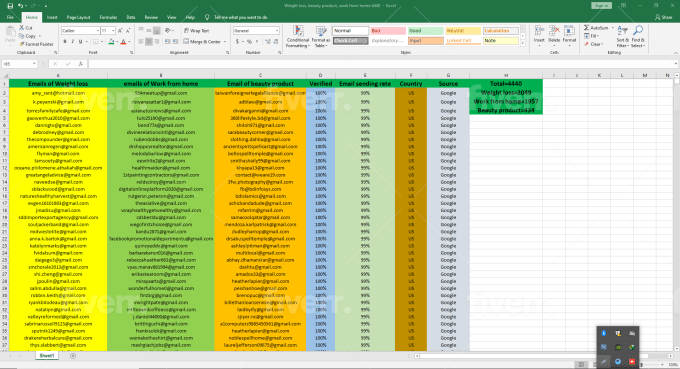Open Find & Select magnifier

pyautogui.click(x=638, y=36)
